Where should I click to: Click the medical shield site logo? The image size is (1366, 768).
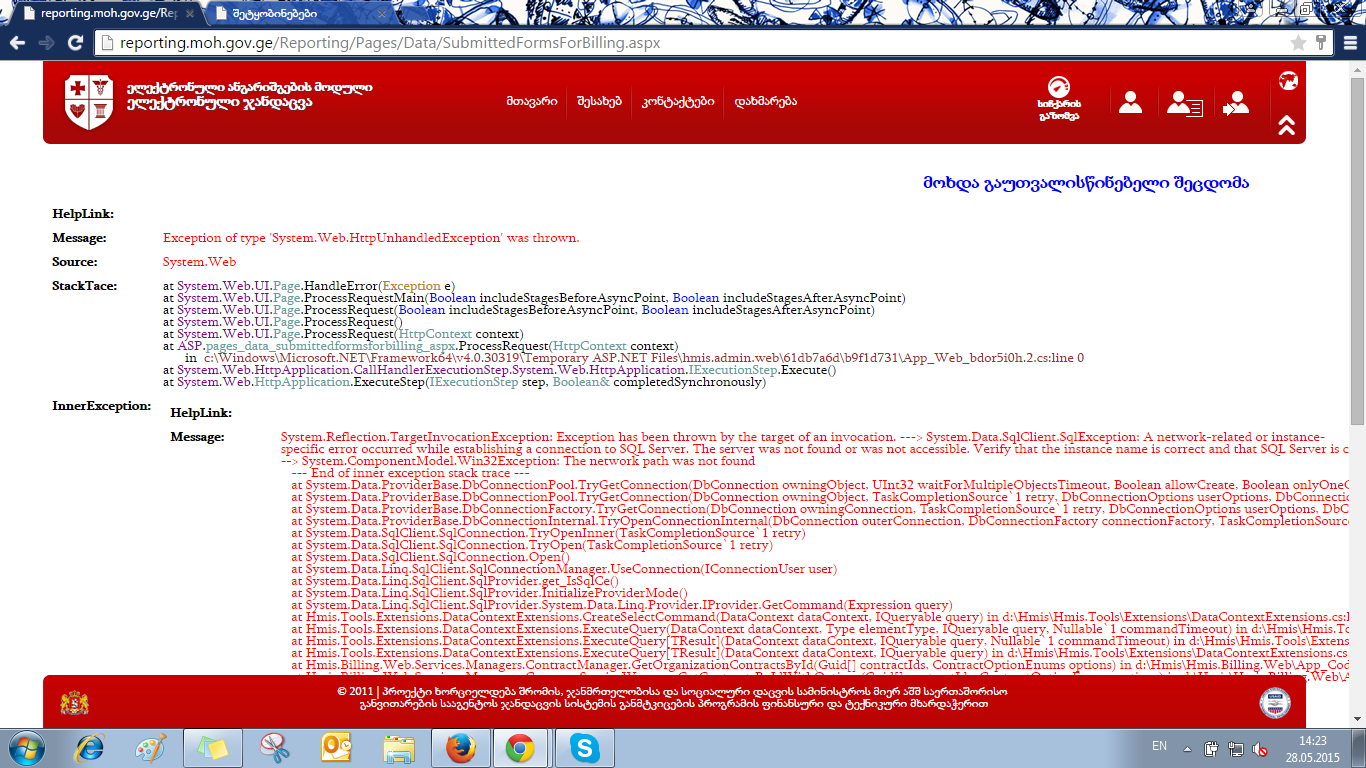pos(88,102)
